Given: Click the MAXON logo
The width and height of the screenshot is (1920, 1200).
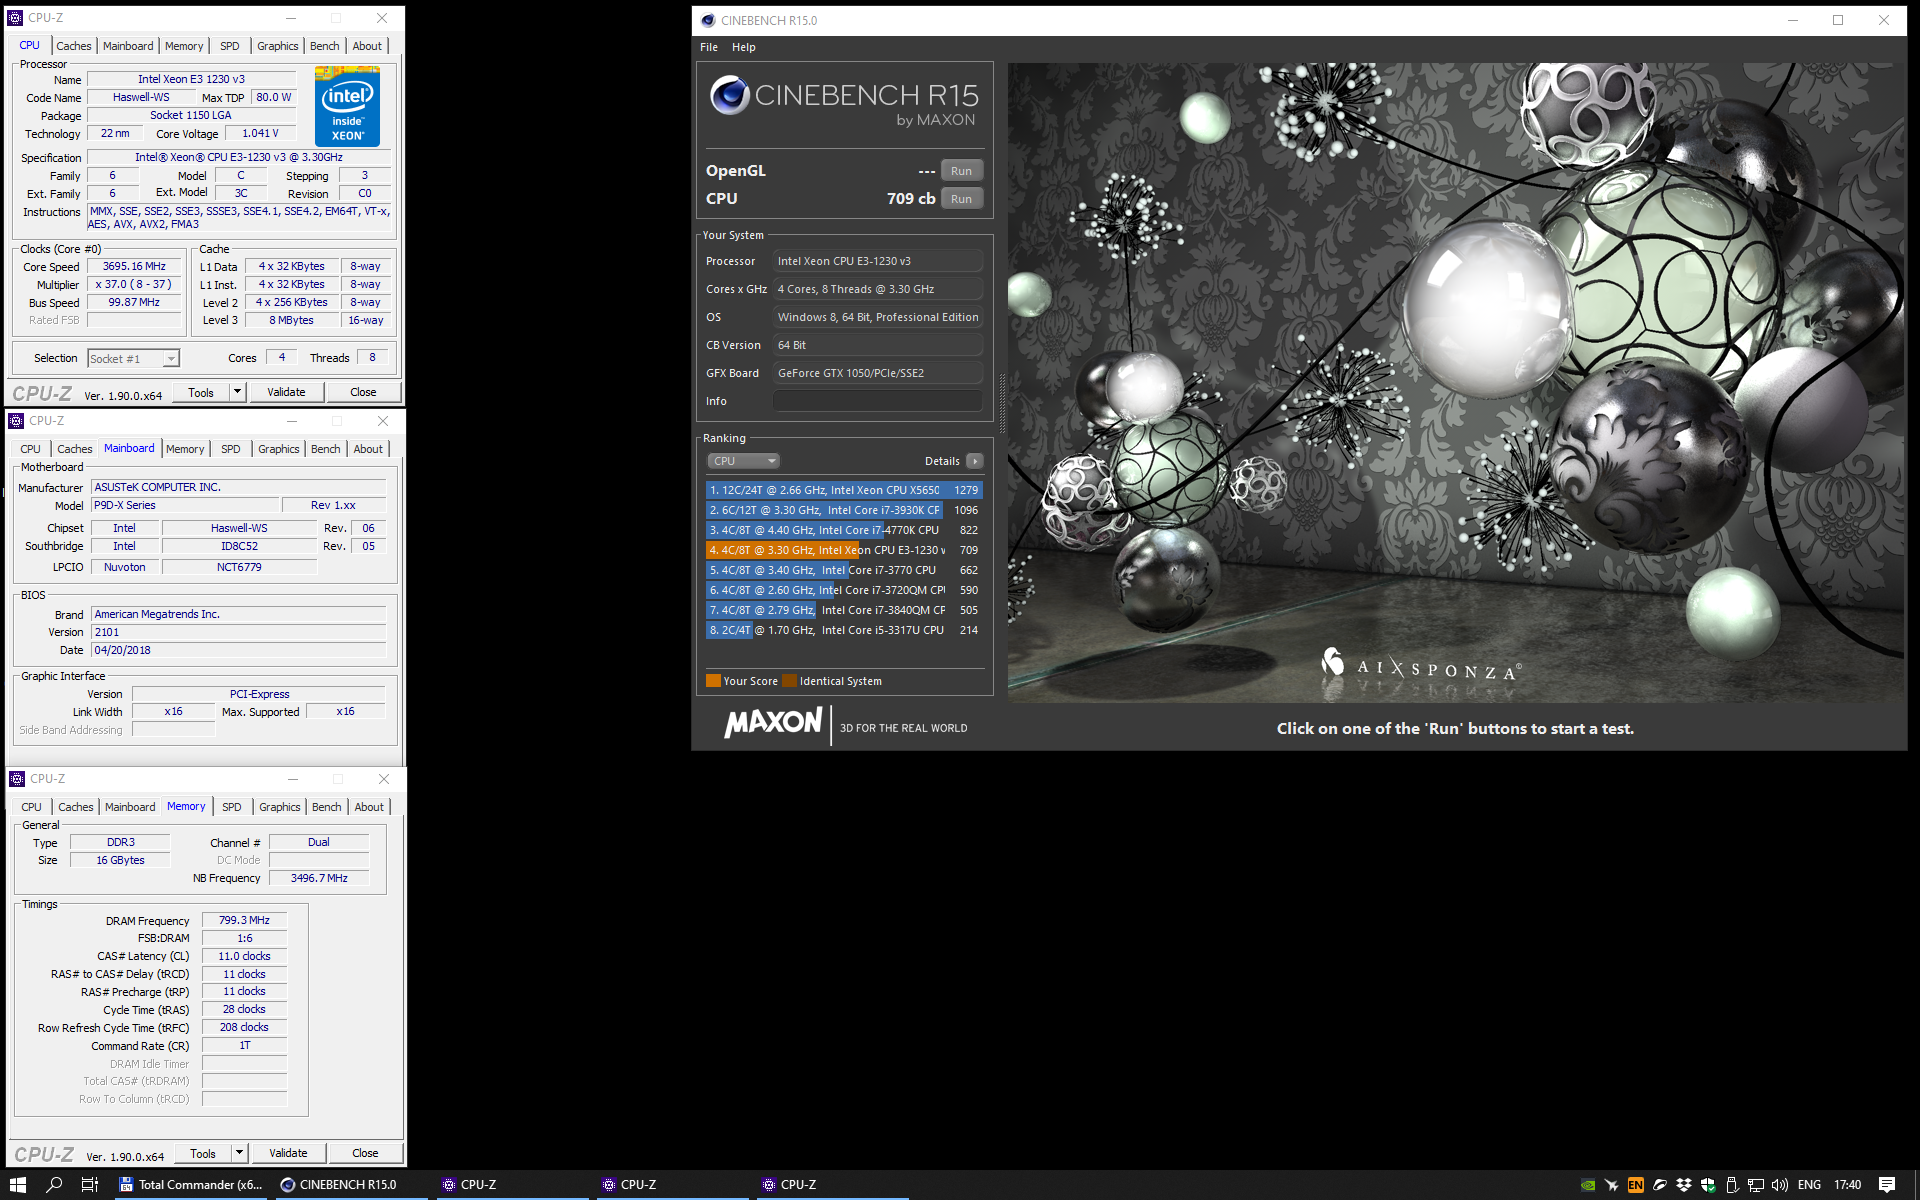Looking at the screenshot, I should pyautogui.click(x=773, y=723).
